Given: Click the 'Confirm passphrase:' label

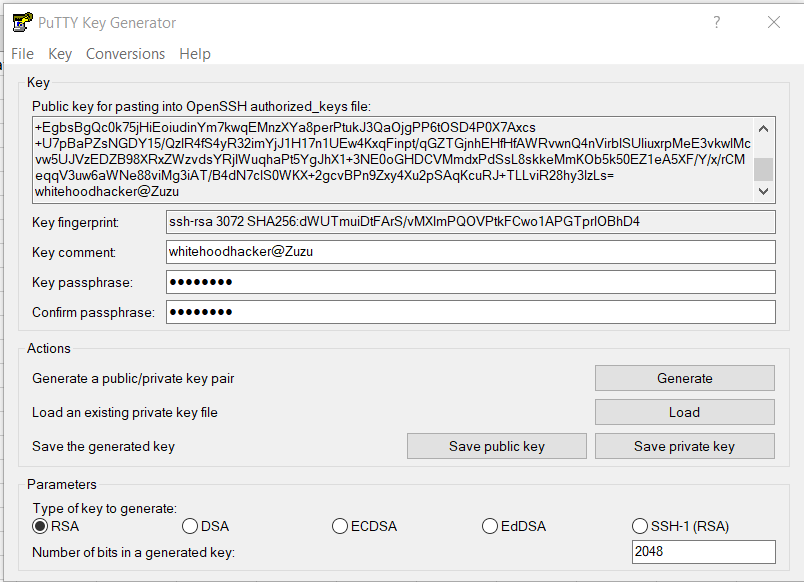Looking at the screenshot, I should pyautogui.click(x=93, y=312).
